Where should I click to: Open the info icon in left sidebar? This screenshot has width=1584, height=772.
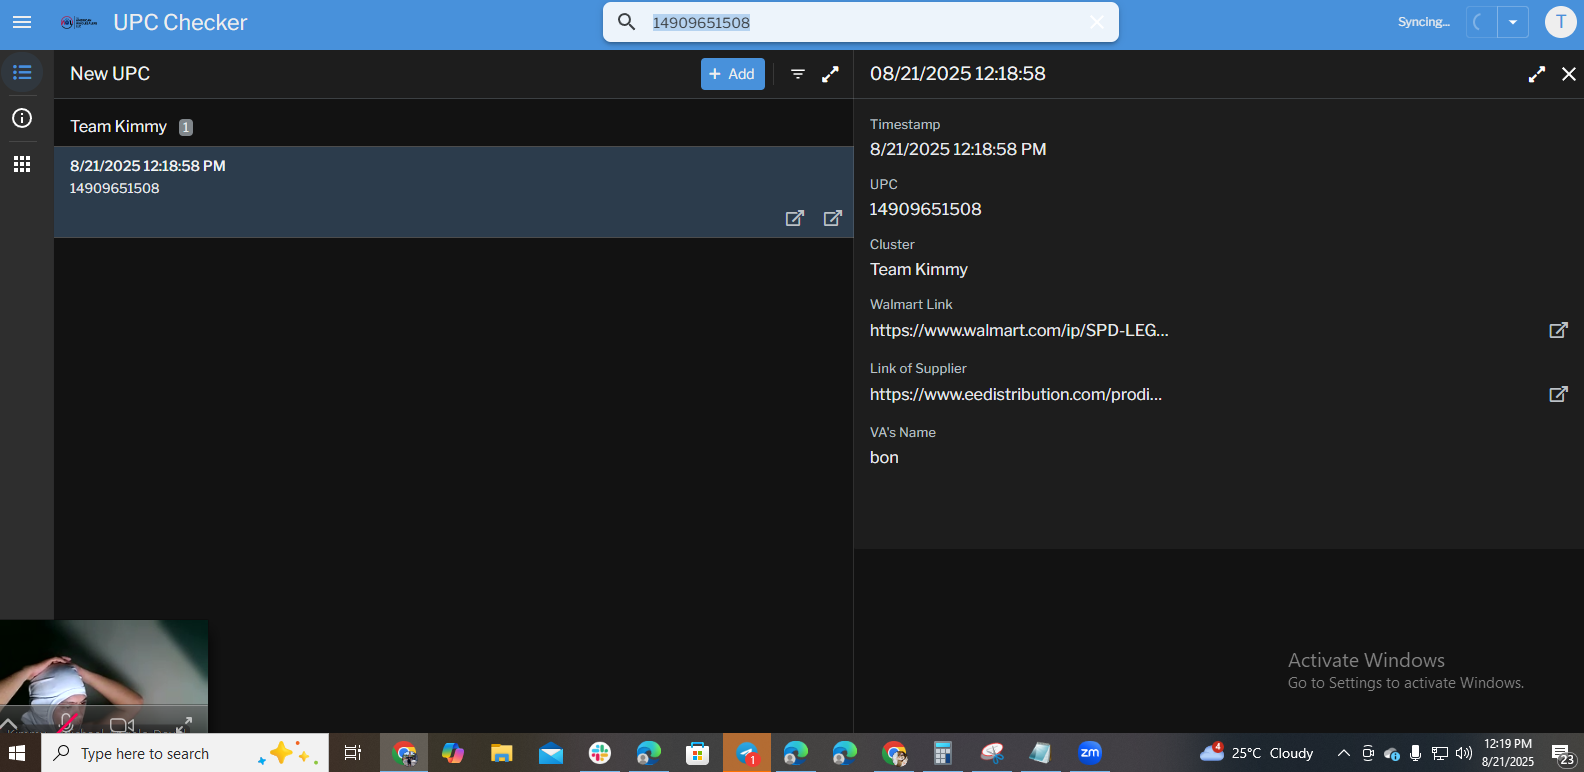tap(22, 118)
